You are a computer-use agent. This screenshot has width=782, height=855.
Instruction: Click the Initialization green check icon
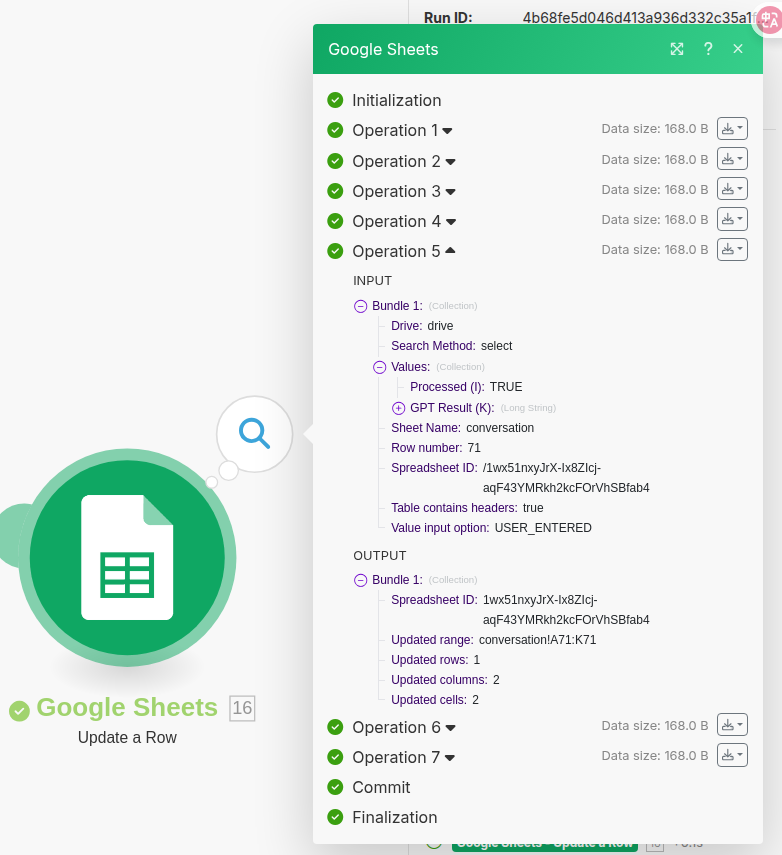point(335,100)
